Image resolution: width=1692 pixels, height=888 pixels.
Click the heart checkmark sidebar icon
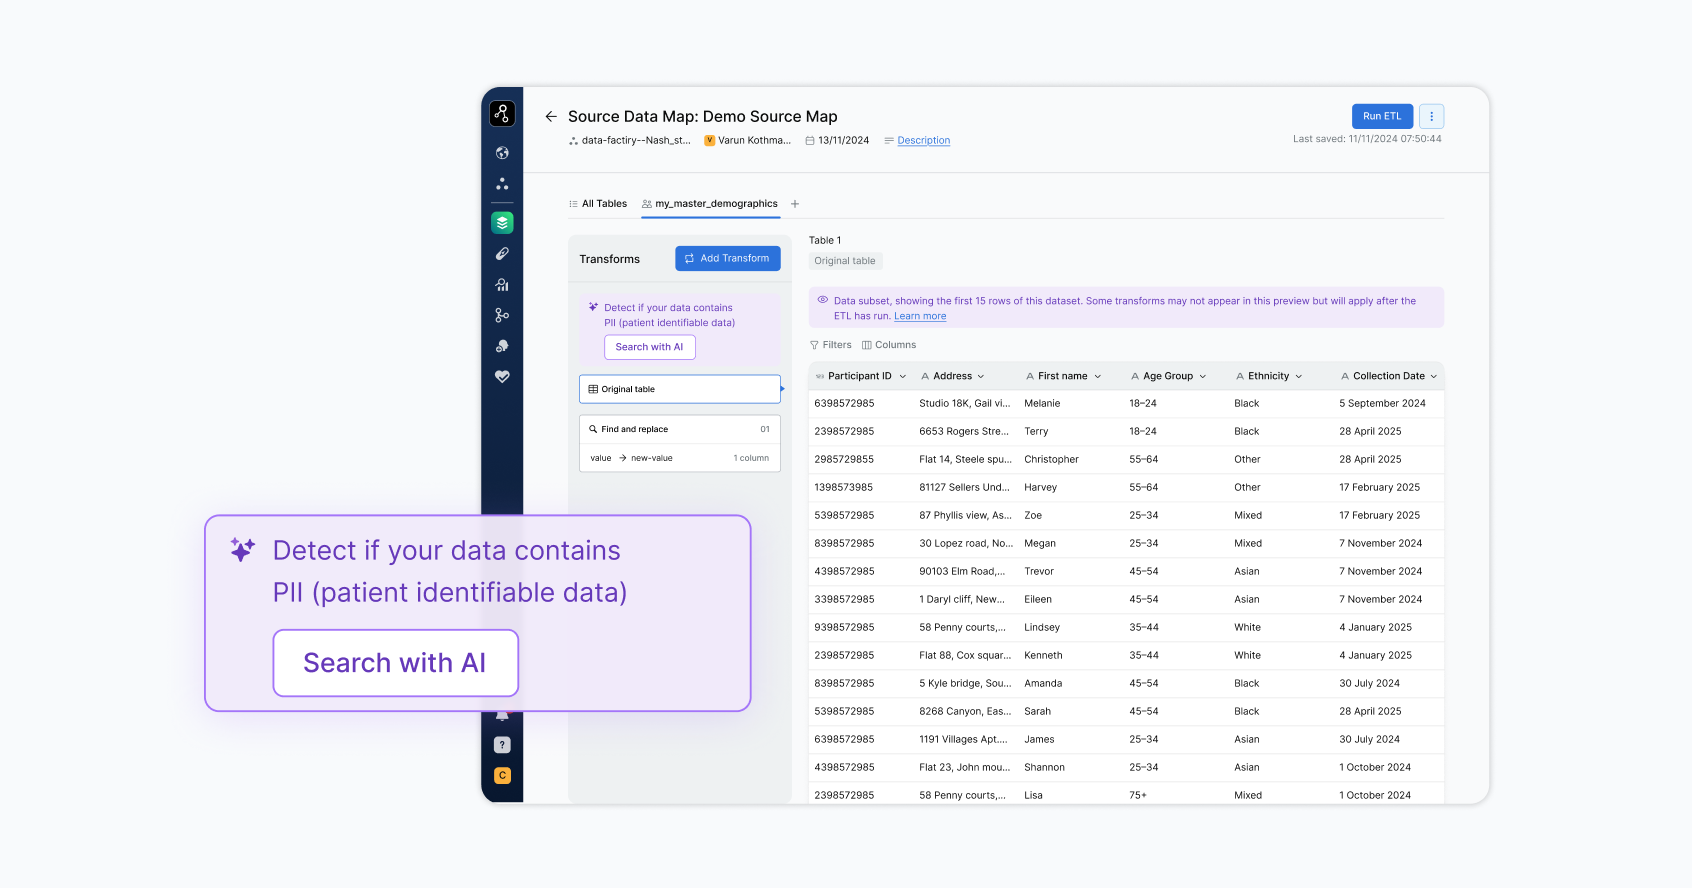[x=502, y=377]
